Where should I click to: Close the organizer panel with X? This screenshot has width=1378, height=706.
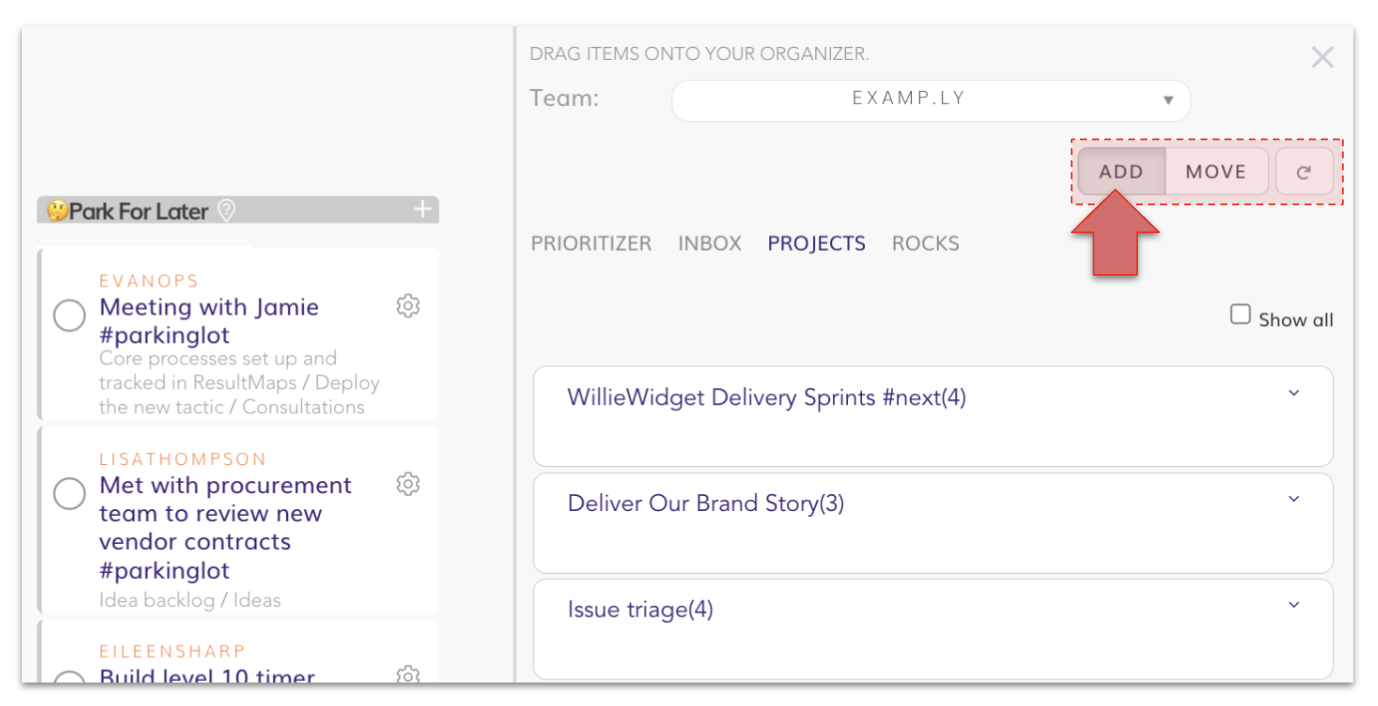[1322, 57]
